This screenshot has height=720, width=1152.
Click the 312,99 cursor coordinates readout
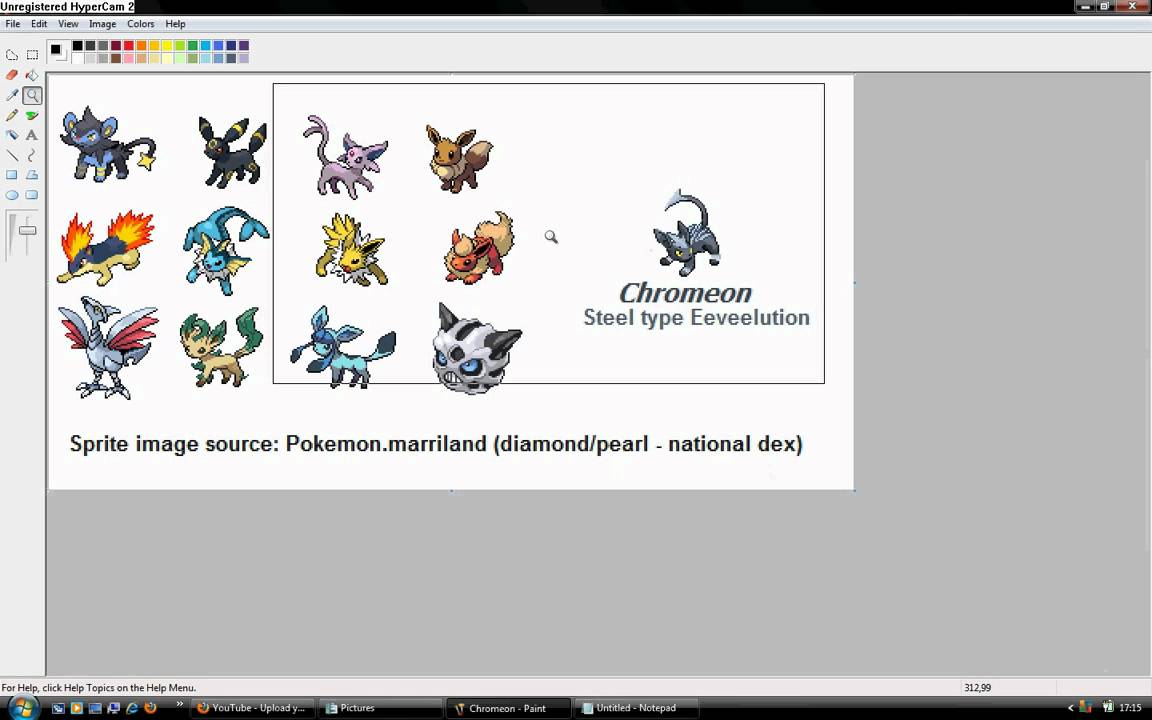point(977,688)
